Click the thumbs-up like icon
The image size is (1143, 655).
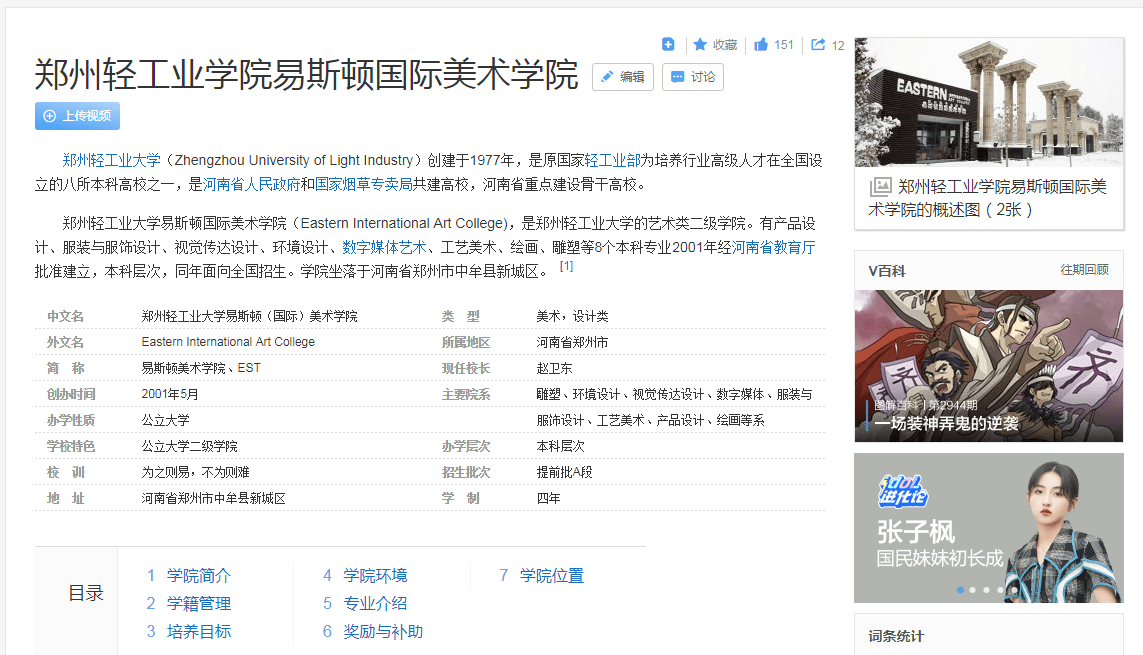coord(760,44)
